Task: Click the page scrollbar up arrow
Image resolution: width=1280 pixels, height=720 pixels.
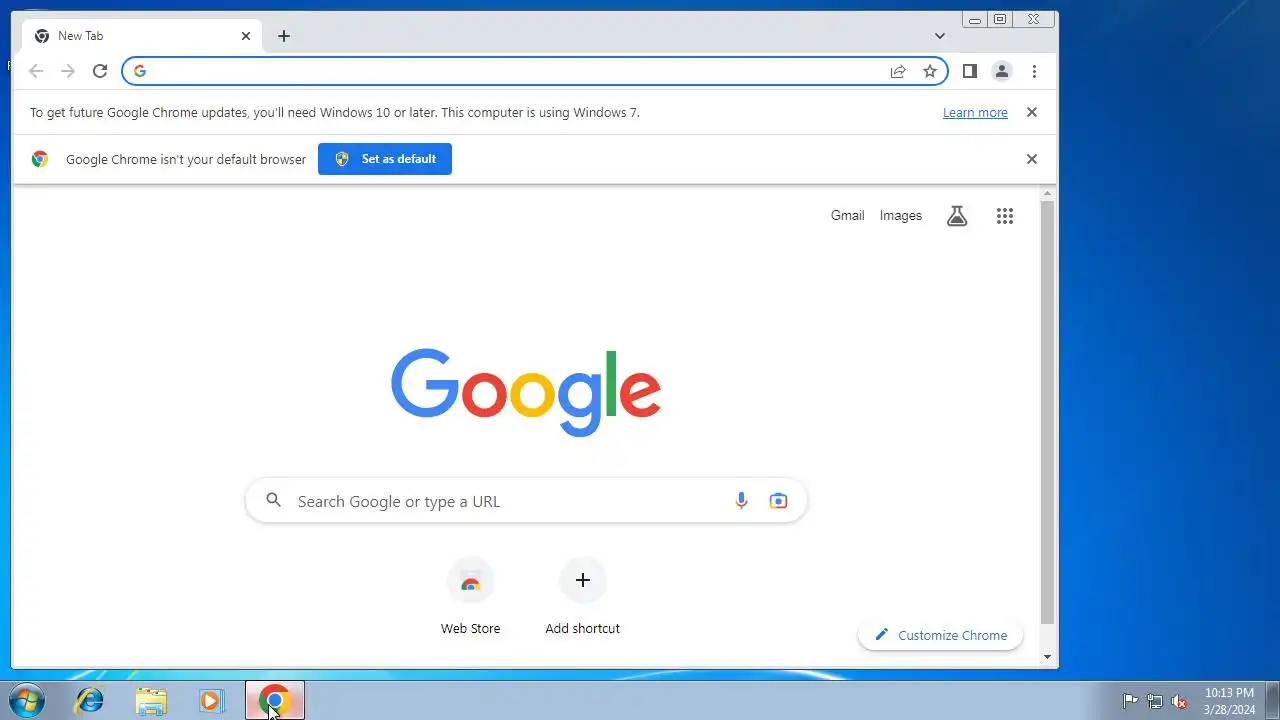Action: pos(1048,193)
